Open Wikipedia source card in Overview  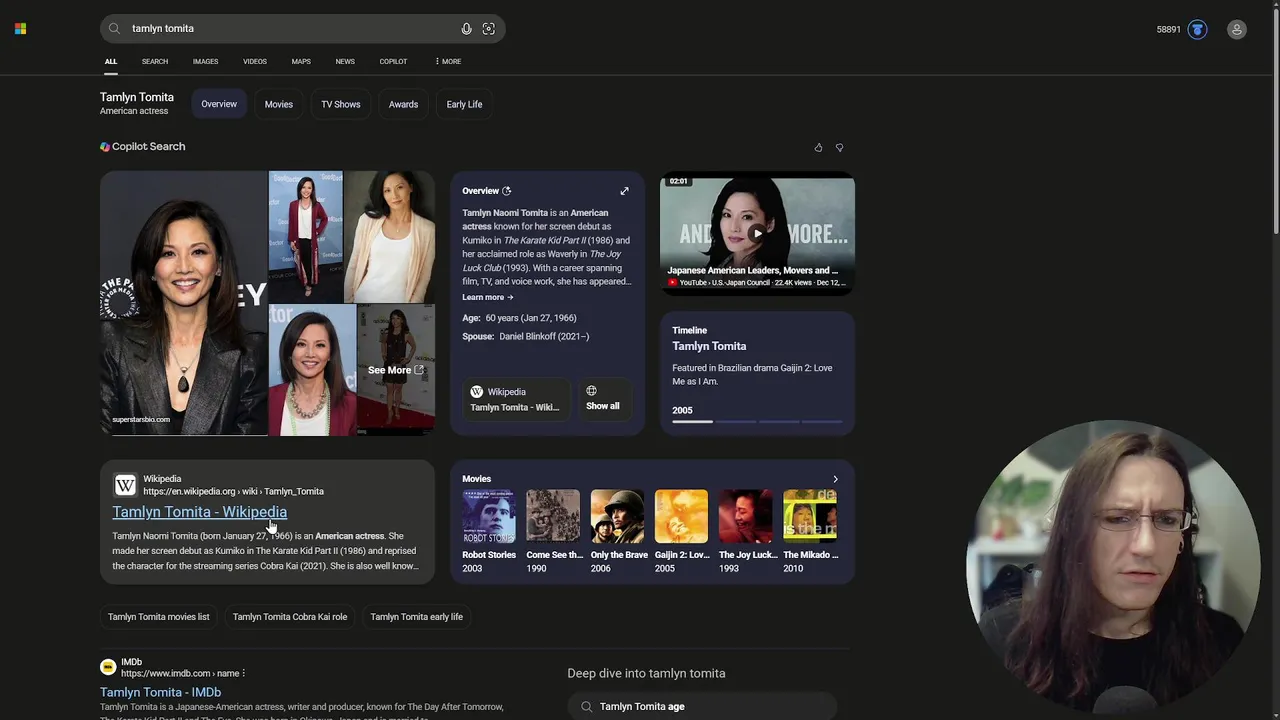(x=515, y=399)
